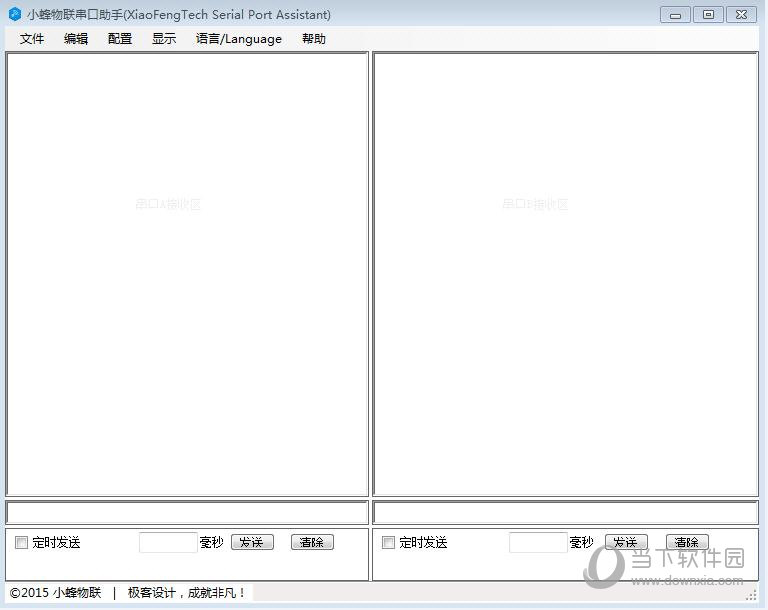Open the 文件 menu

click(x=32, y=39)
